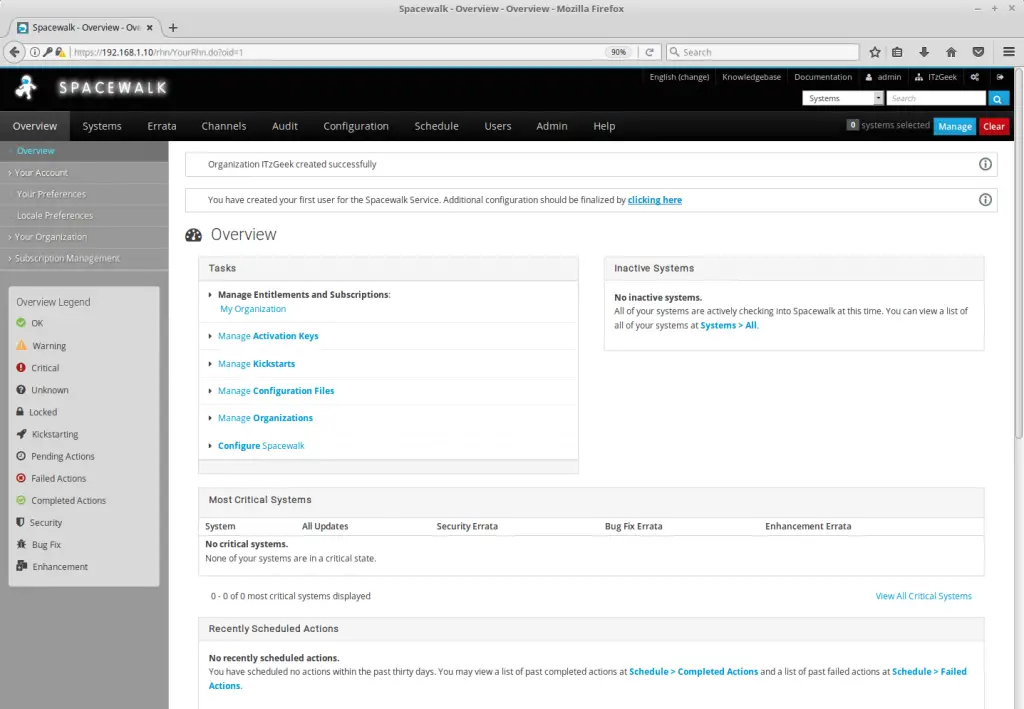Open the Schedule menu tab
1024x709 pixels.
(436, 126)
